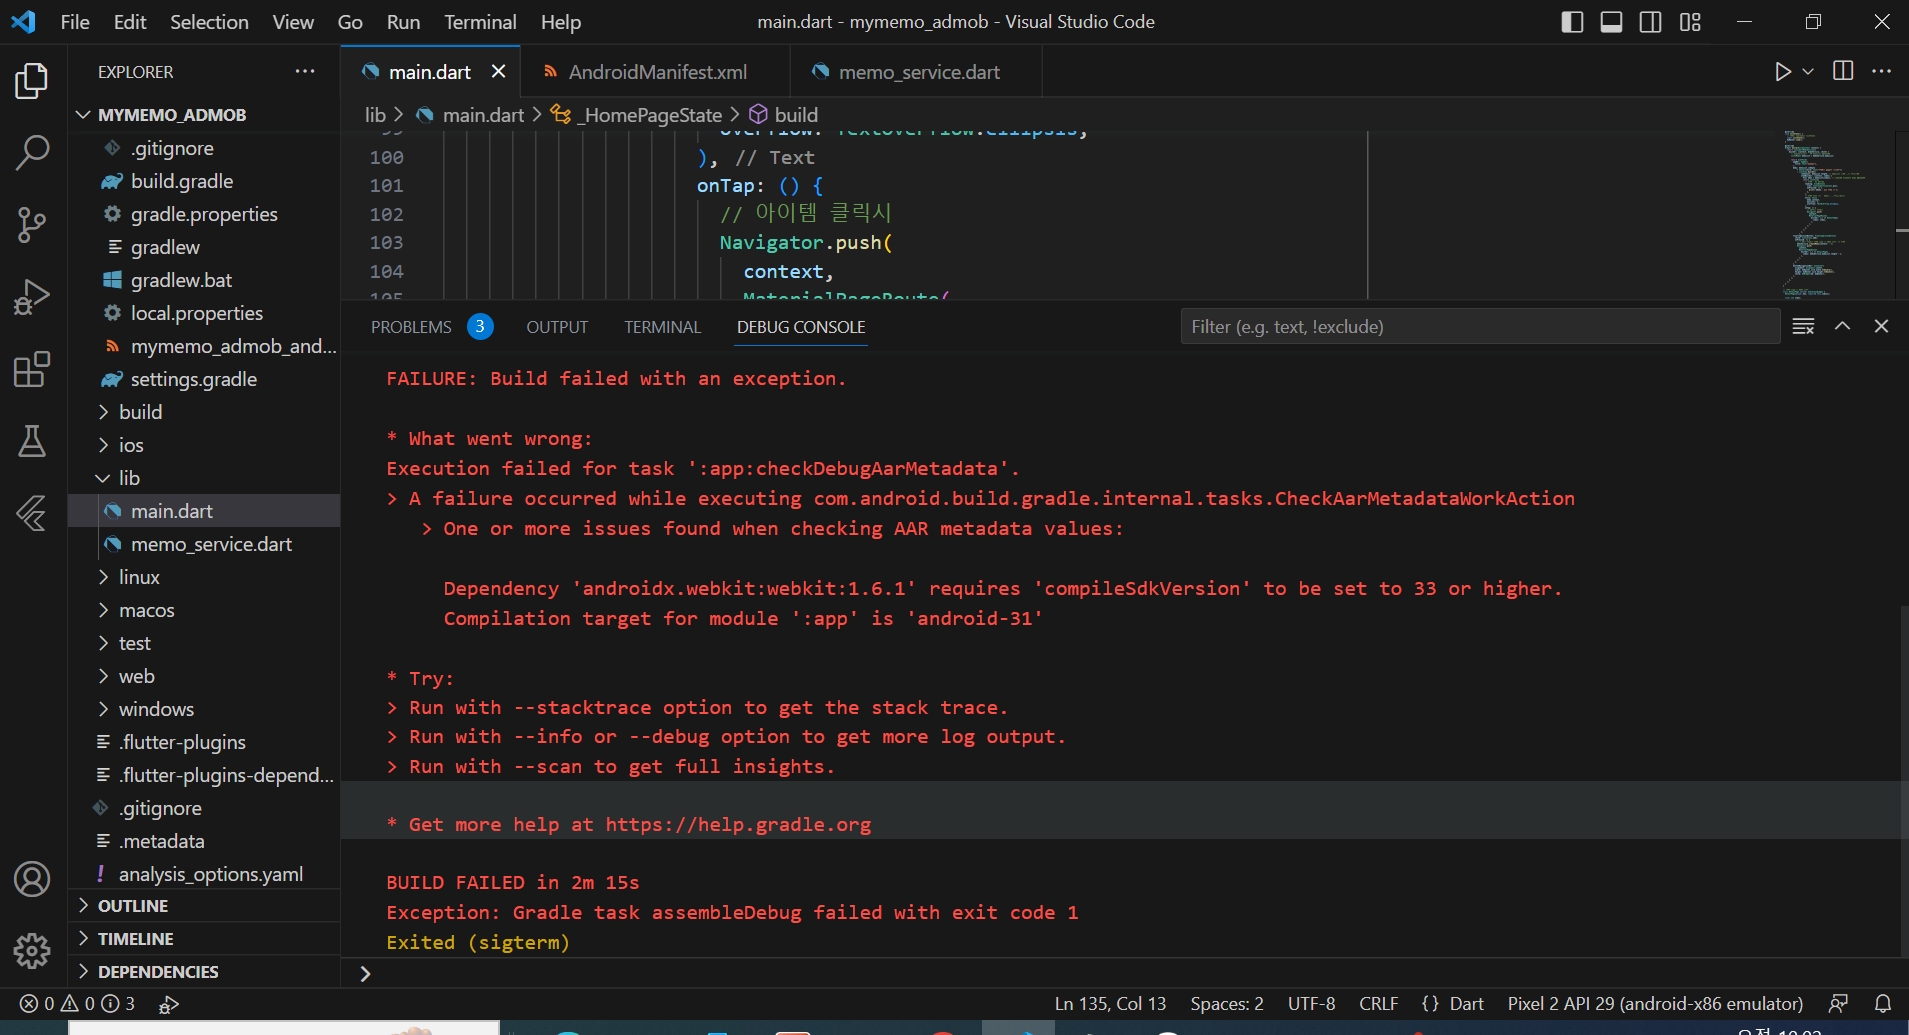
Task: Open editor more actions ellipsis
Action: tap(1881, 71)
